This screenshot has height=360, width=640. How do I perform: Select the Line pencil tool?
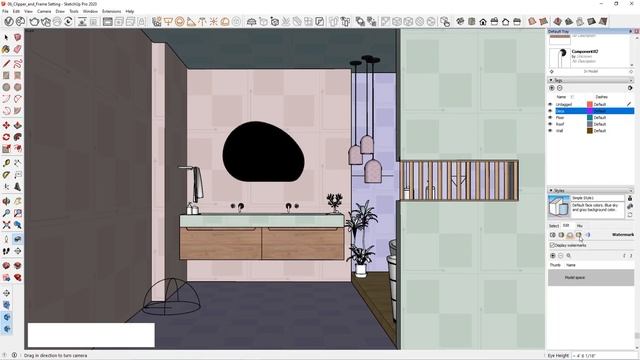(6, 64)
